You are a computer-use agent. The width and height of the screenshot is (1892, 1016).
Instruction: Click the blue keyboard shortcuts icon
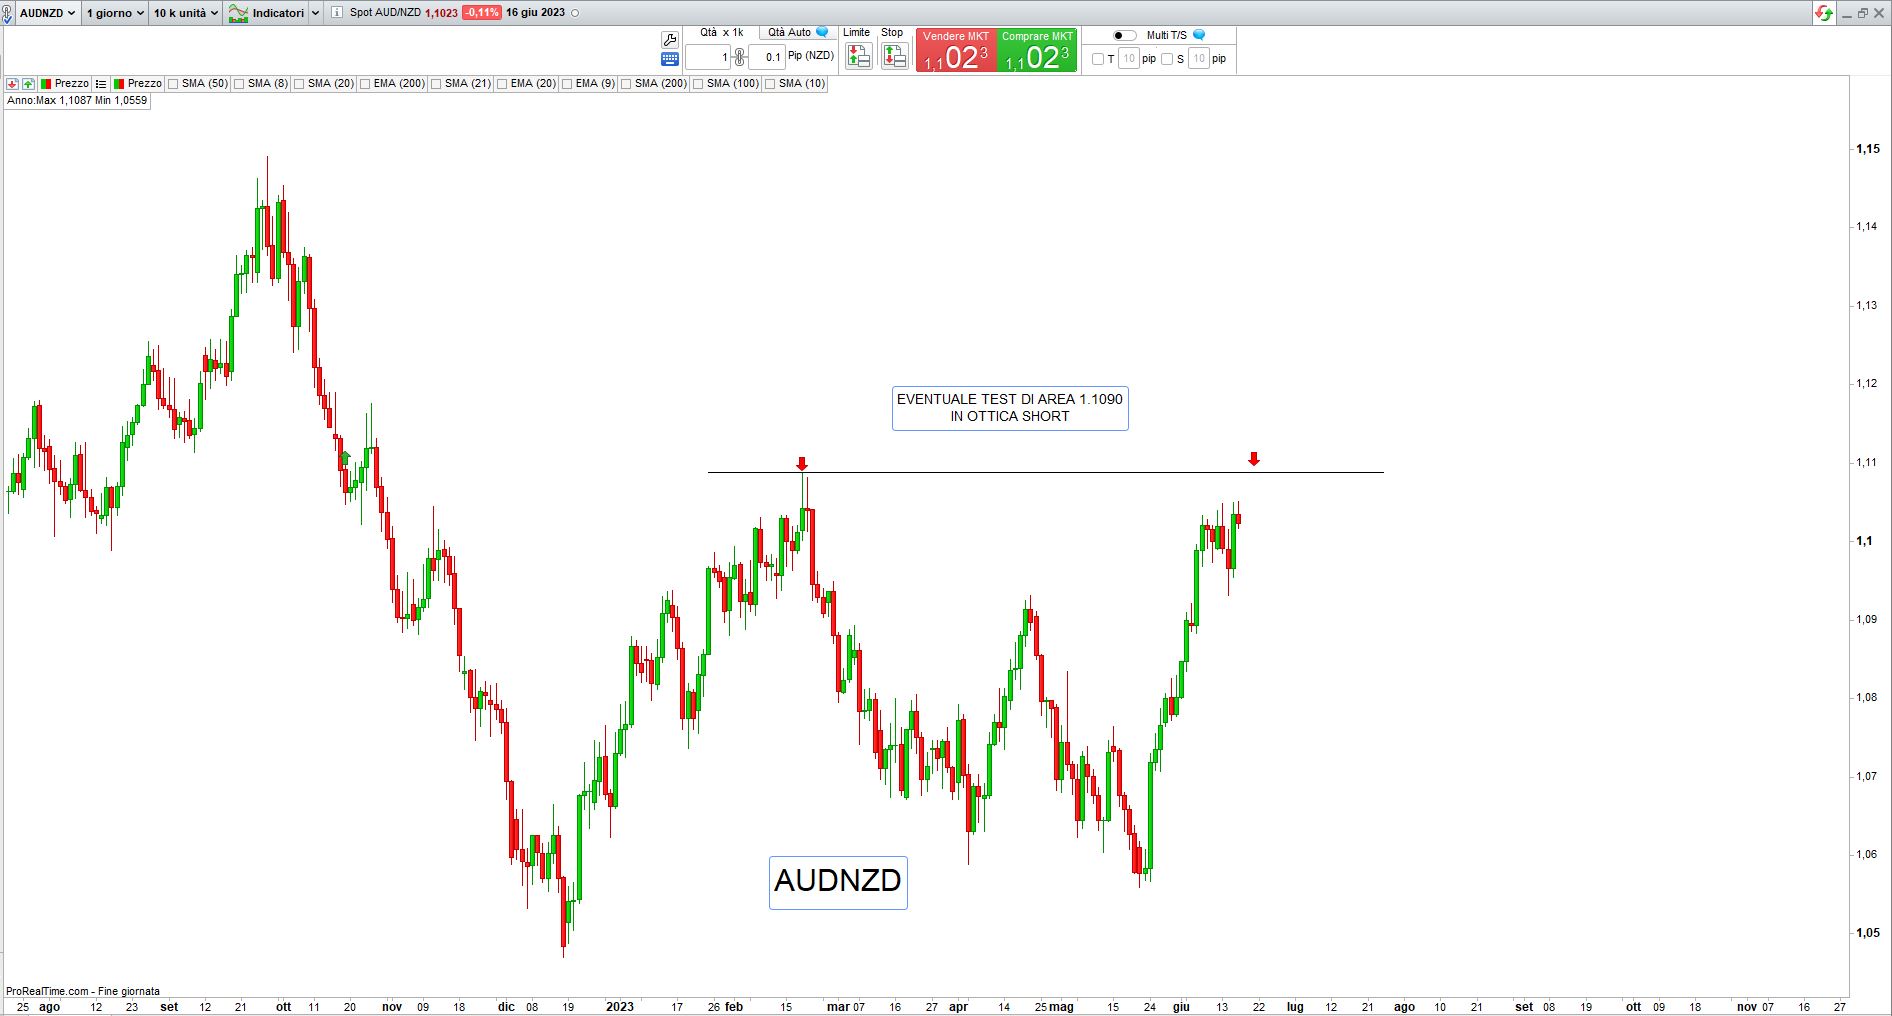(x=670, y=59)
